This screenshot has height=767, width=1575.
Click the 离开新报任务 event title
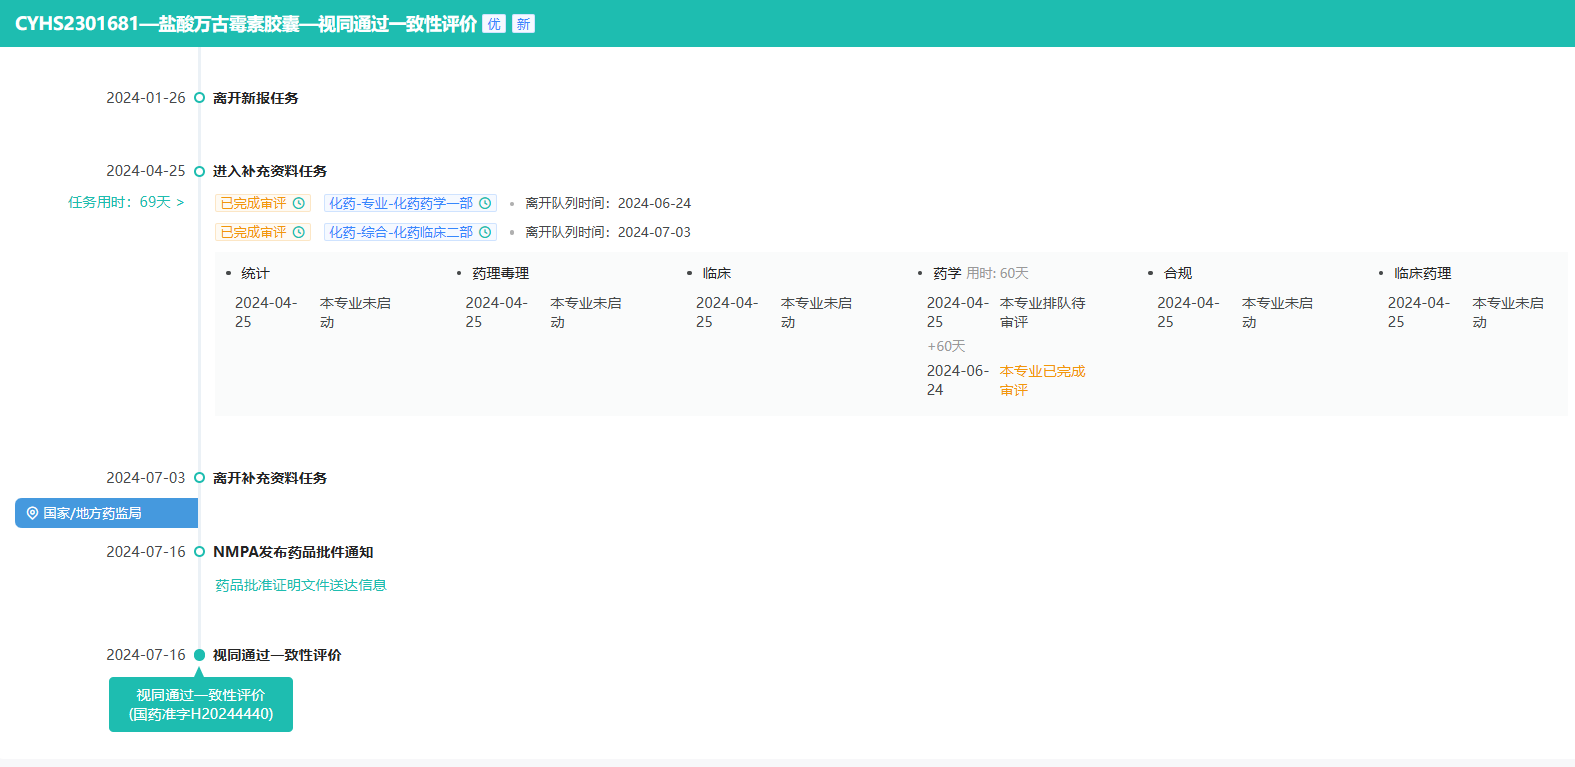pyautogui.click(x=256, y=98)
